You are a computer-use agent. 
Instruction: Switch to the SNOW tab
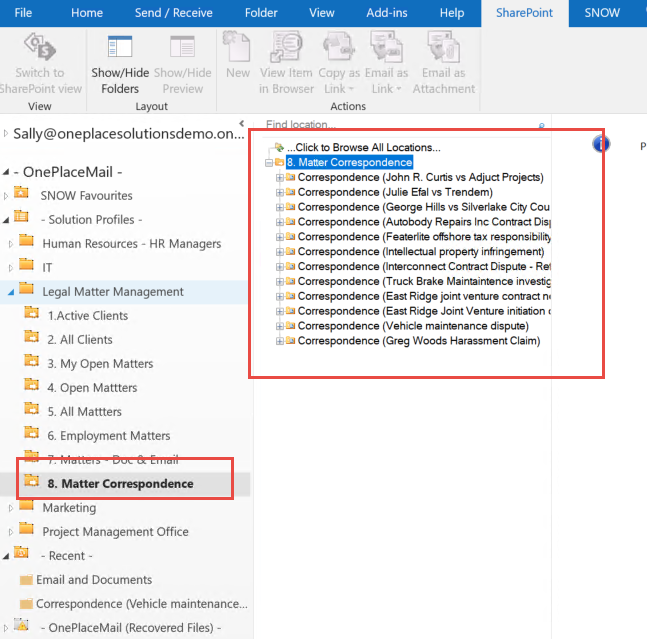pyautogui.click(x=602, y=13)
